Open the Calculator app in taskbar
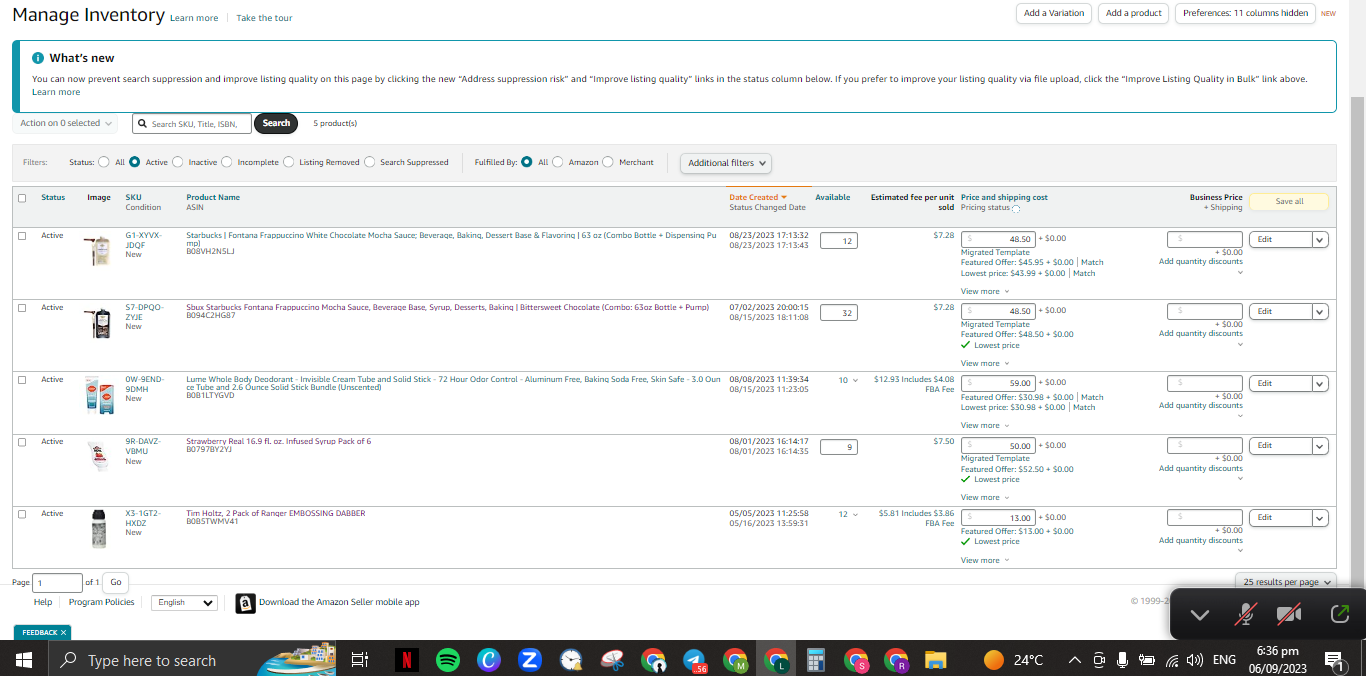The height and width of the screenshot is (676, 1366). (x=815, y=660)
